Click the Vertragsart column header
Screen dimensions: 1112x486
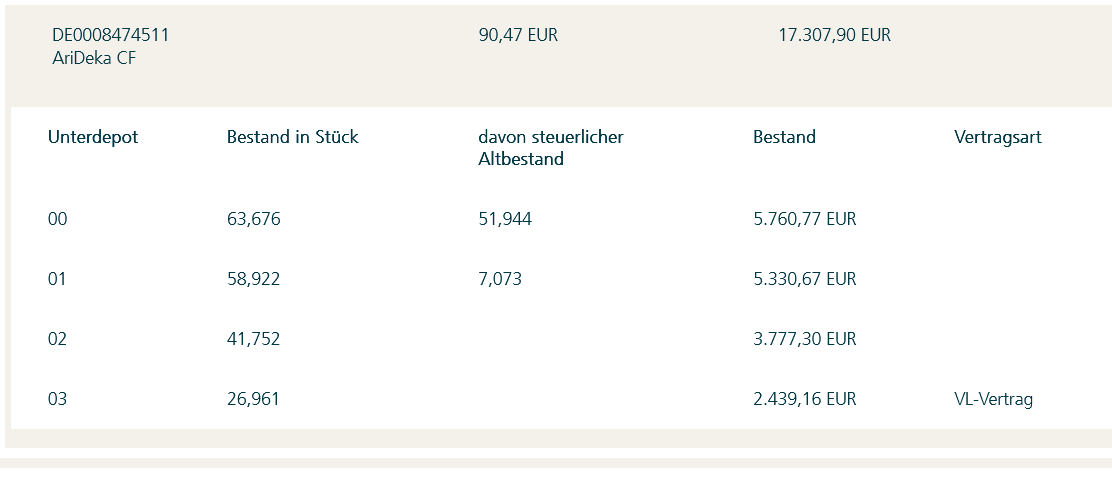997,138
